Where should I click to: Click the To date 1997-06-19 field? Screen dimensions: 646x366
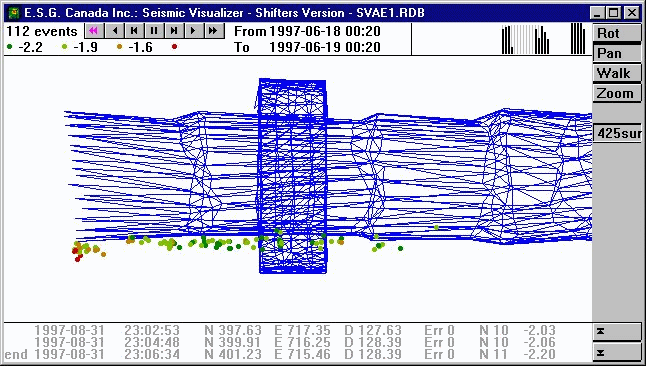pos(325,47)
